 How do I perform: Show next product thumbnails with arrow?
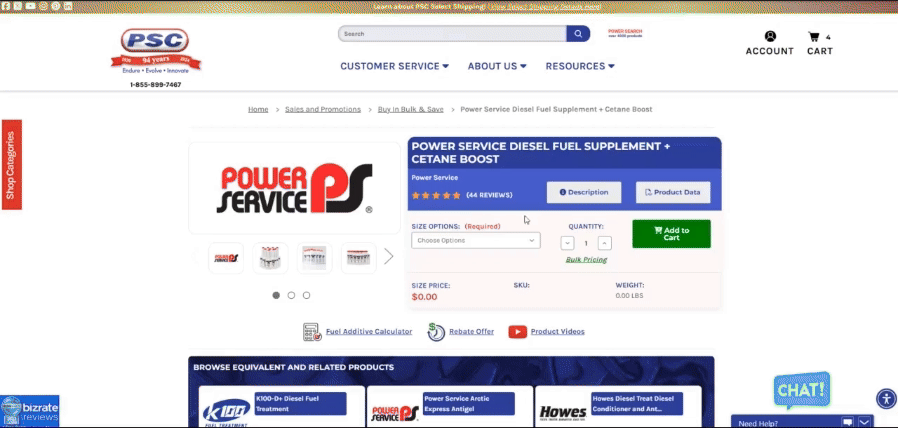tap(389, 256)
